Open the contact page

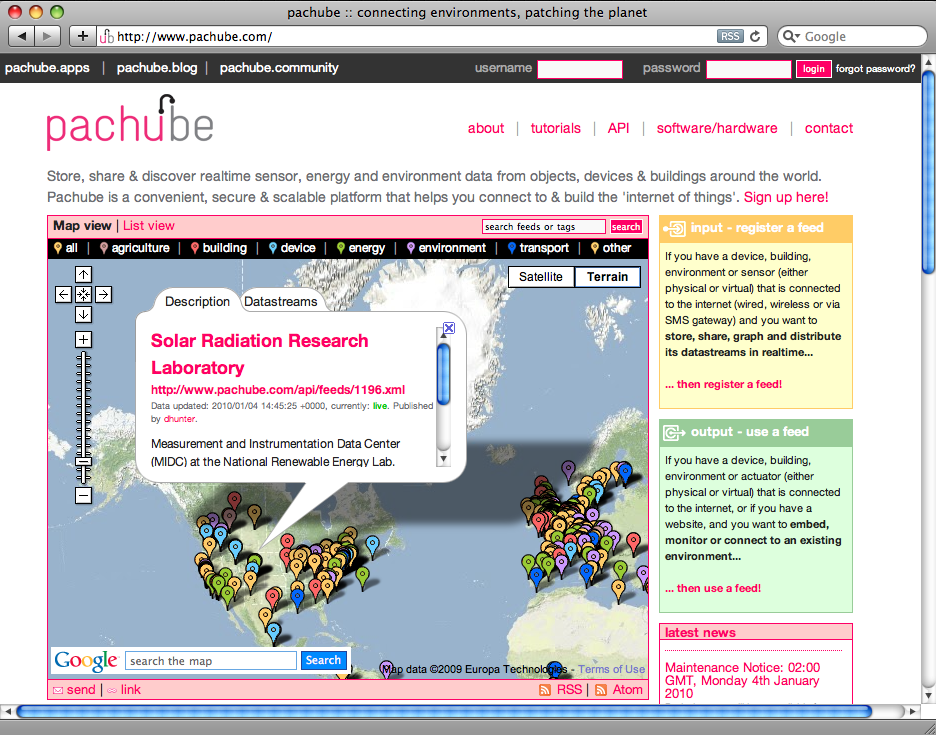tap(829, 128)
